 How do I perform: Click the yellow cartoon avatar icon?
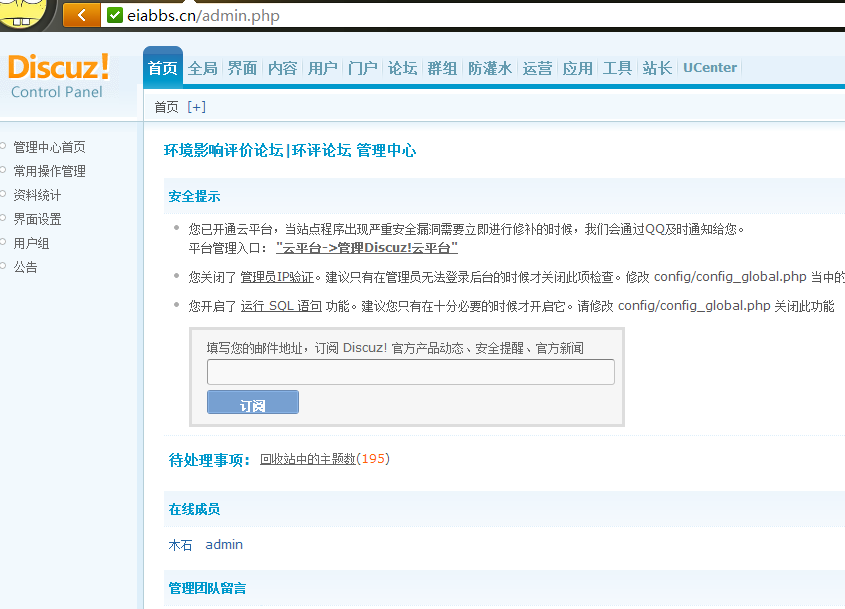coord(24,14)
